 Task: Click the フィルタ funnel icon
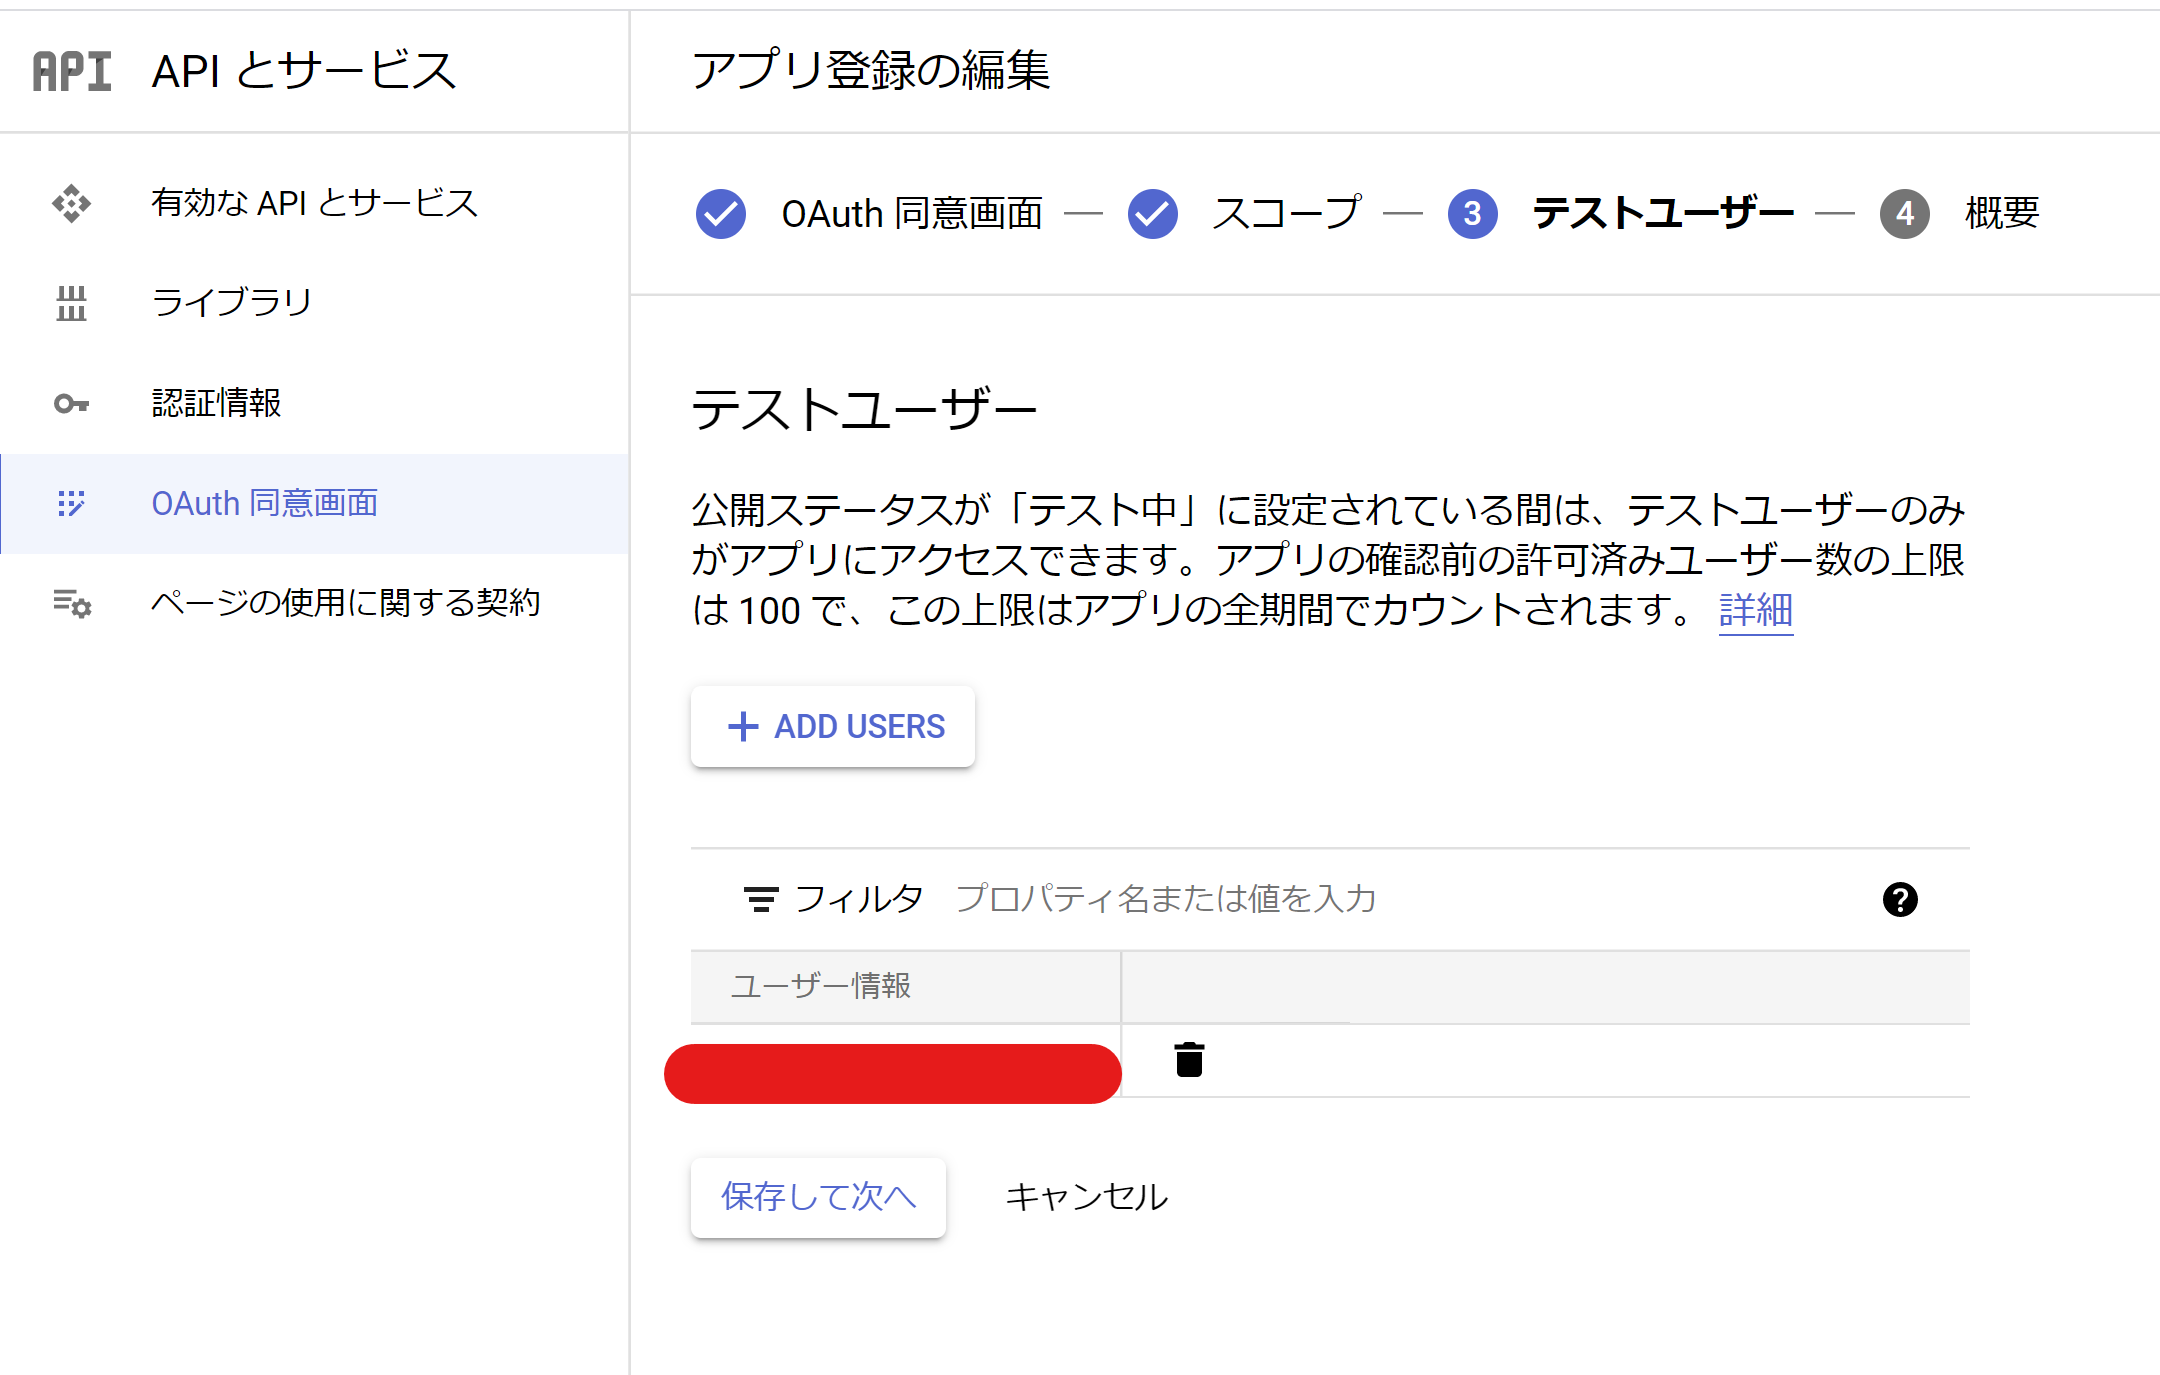pos(761,898)
